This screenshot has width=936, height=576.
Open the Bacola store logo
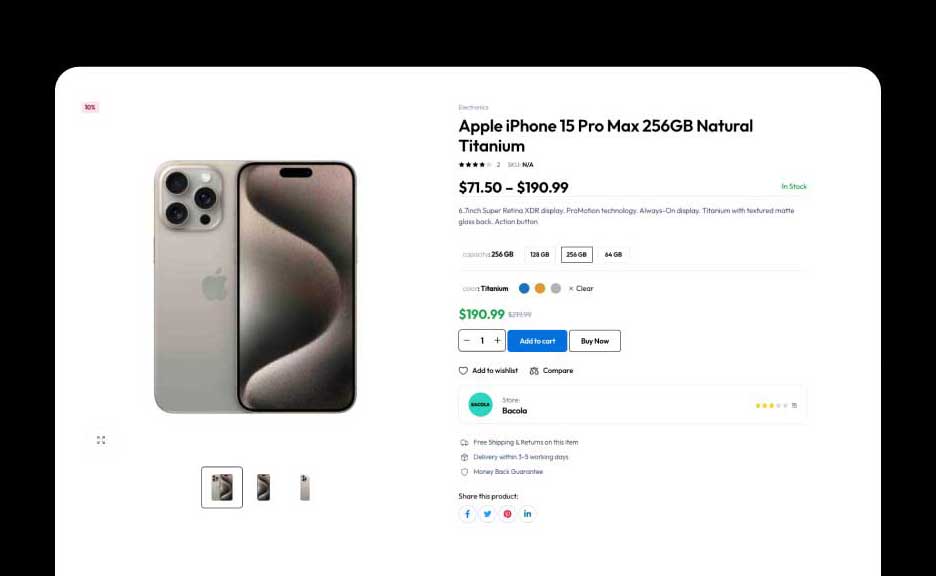click(x=480, y=405)
